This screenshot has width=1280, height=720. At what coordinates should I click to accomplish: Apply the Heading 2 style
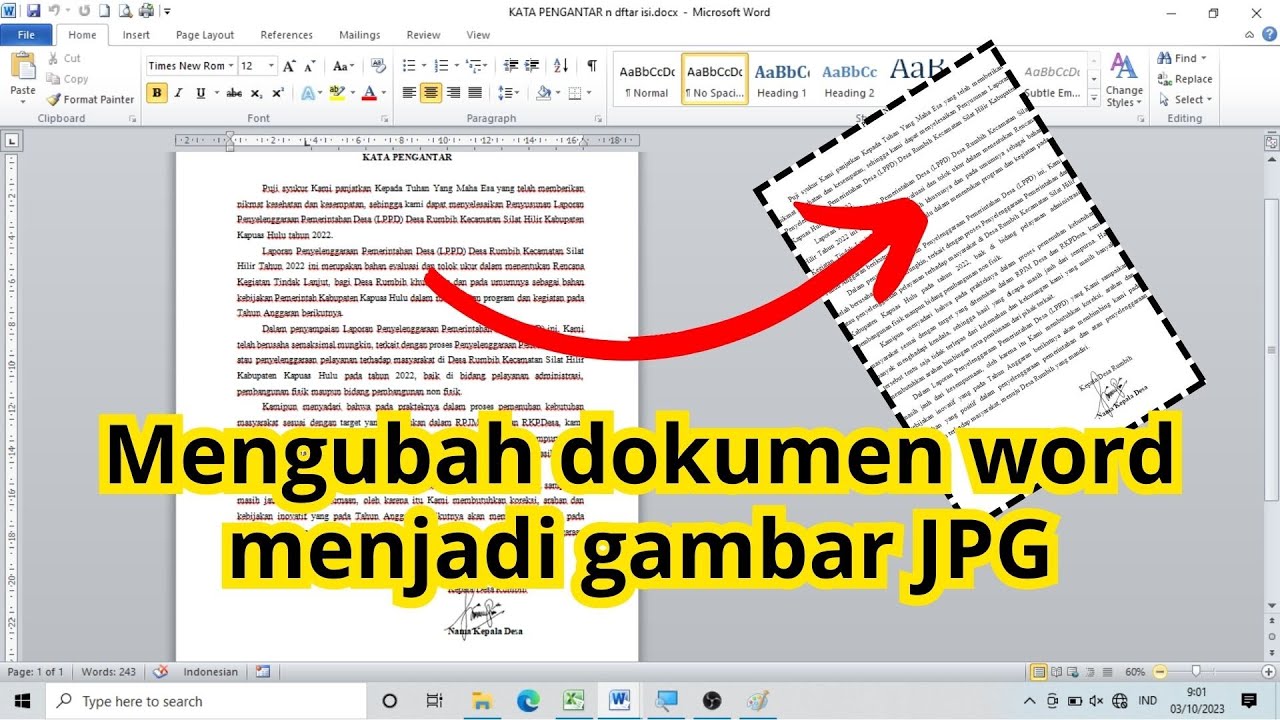(x=849, y=80)
